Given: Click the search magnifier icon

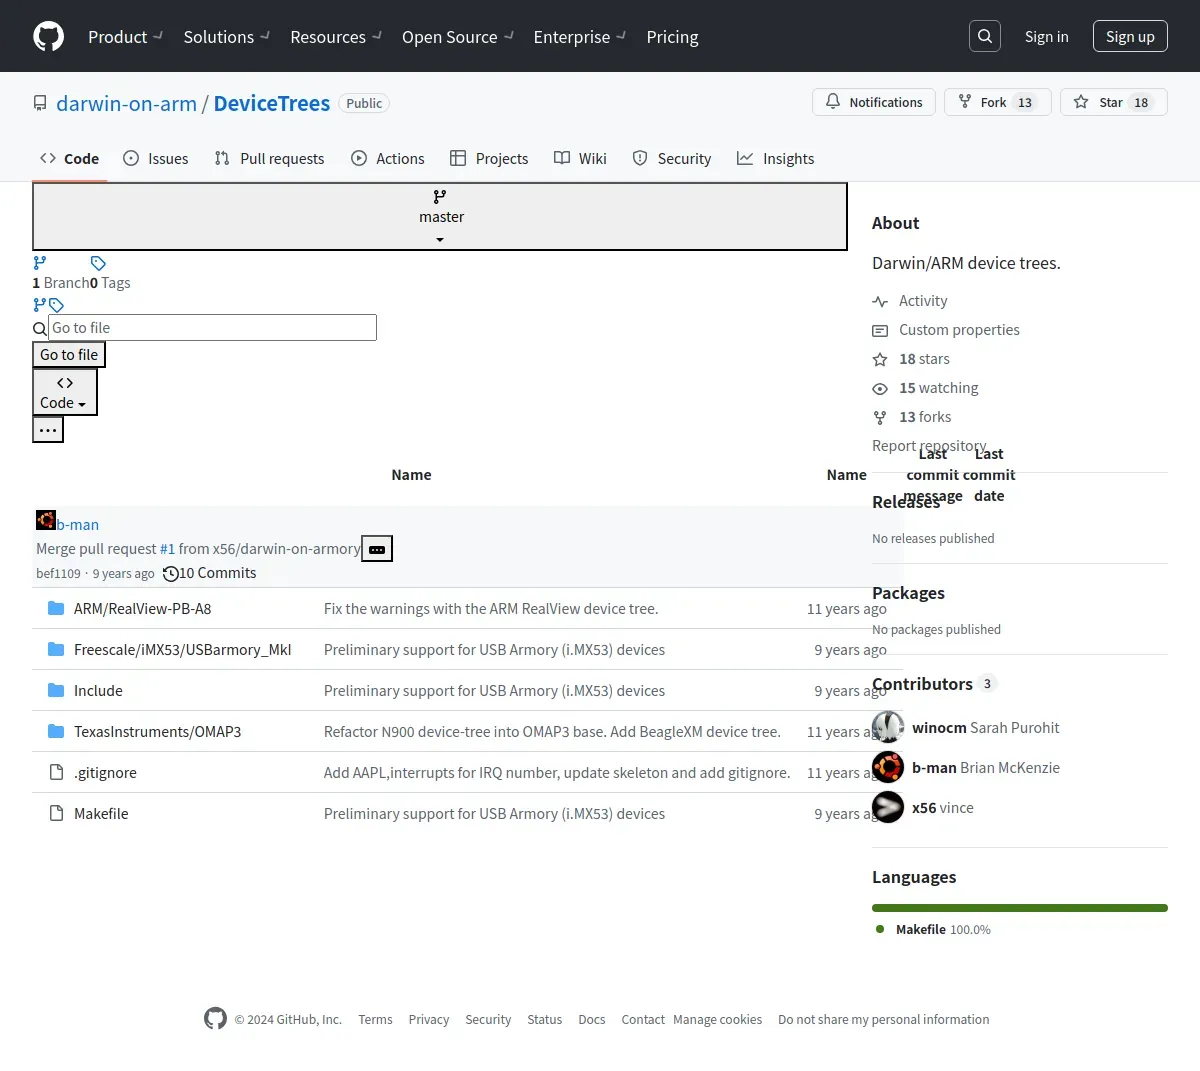Looking at the screenshot, I should 985,36.
